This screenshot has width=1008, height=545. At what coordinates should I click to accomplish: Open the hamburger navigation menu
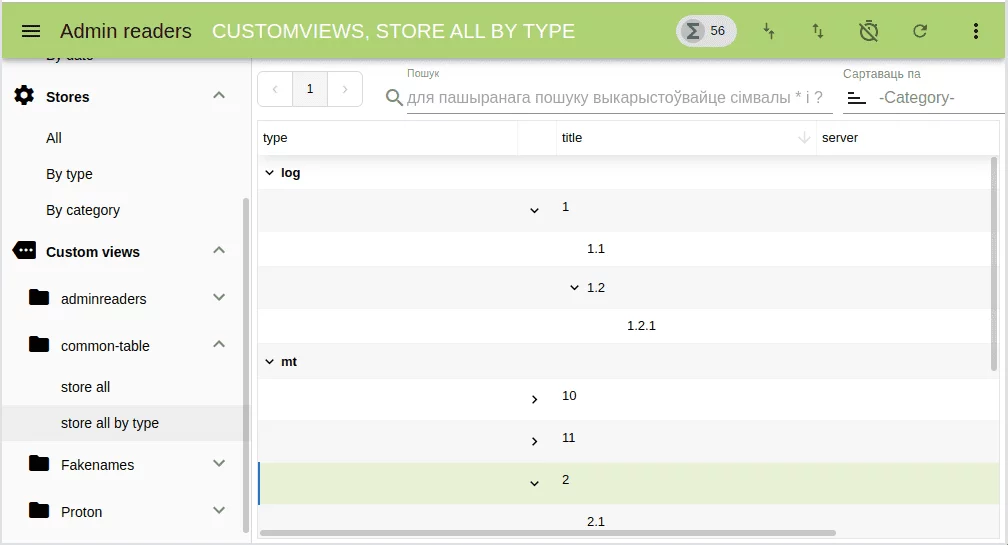point(31,31)
